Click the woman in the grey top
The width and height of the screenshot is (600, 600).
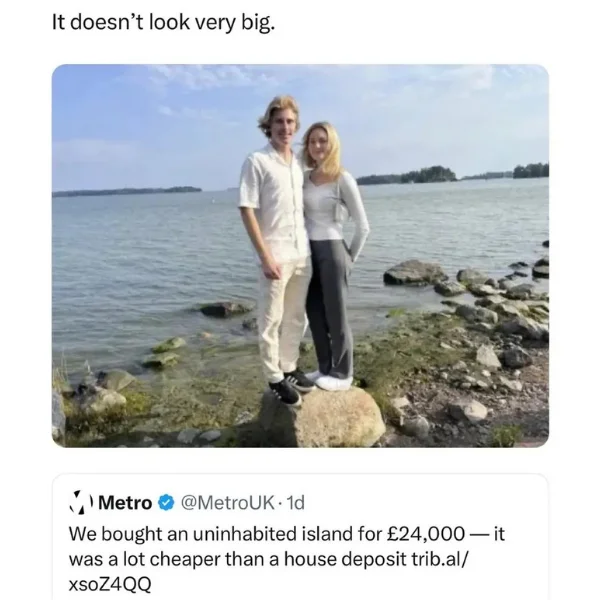333,253
